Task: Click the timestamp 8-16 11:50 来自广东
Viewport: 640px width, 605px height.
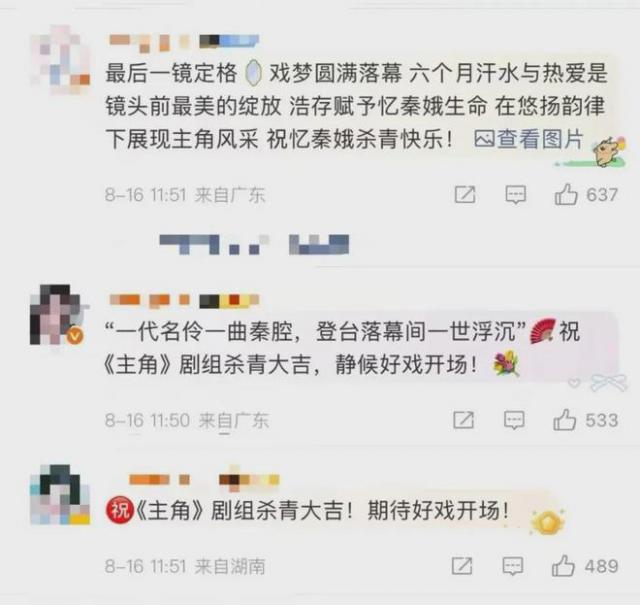Action: coord(187,420)
